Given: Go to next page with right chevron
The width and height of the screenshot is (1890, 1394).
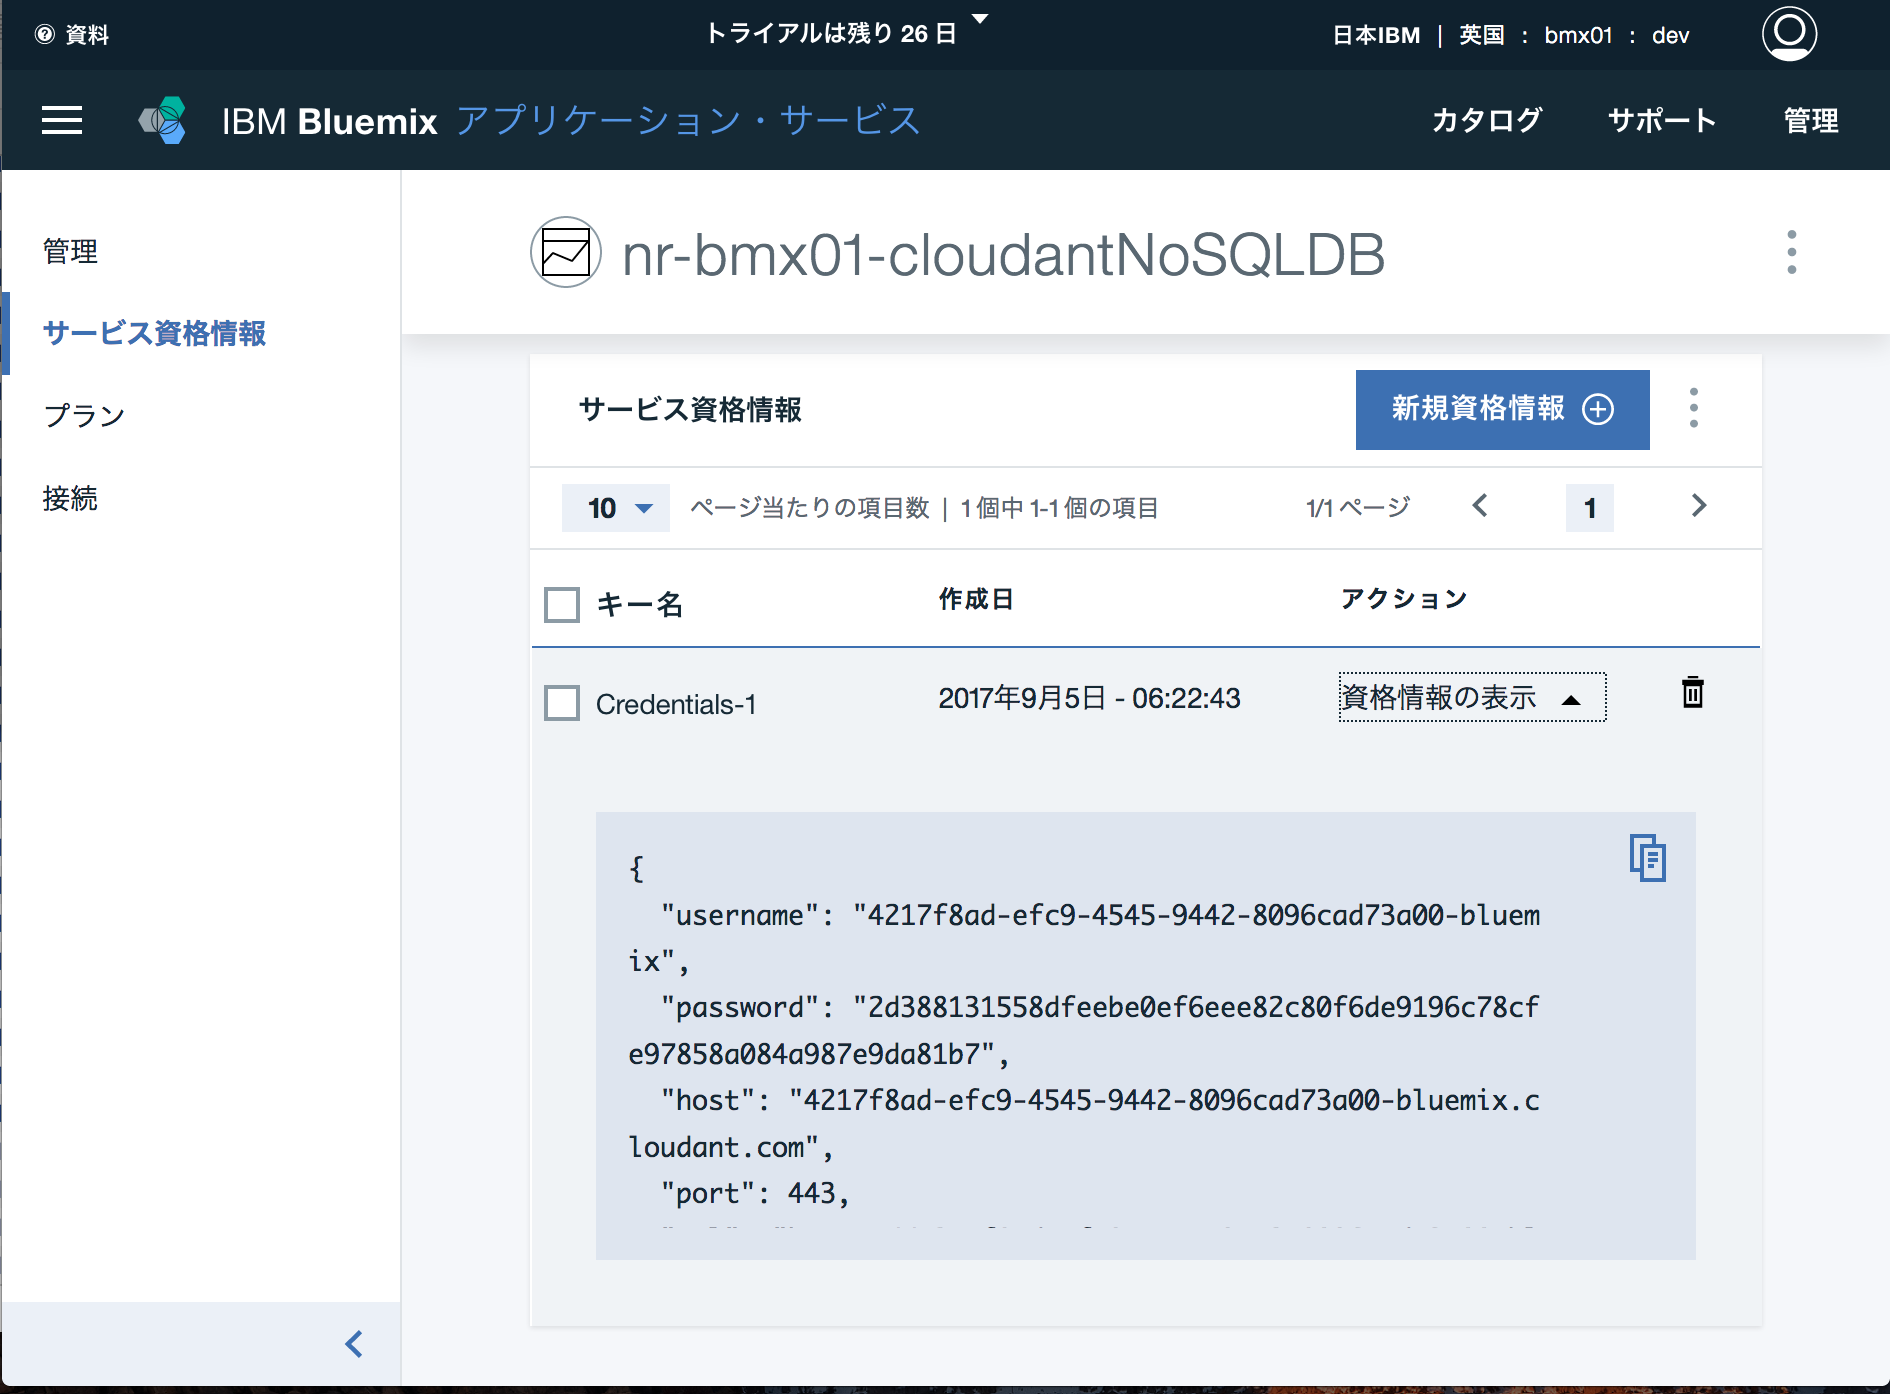Looking at the screenshot, I should pyautogui.click(x=1698, y=507).
